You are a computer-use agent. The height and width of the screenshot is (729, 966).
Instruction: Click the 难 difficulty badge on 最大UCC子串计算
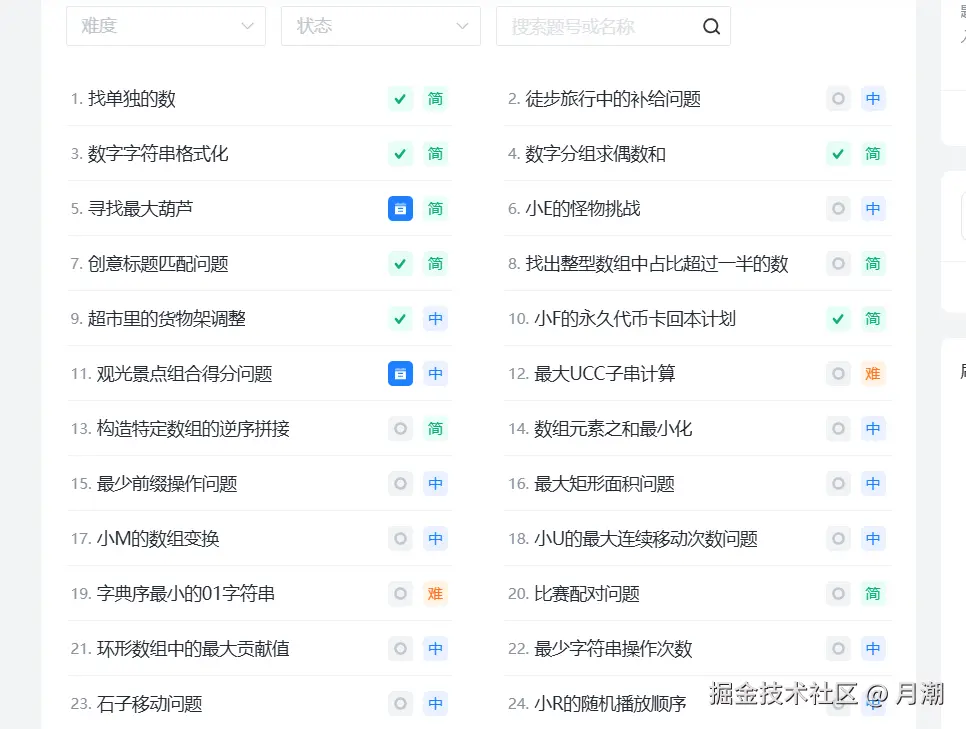pos(872,373)
